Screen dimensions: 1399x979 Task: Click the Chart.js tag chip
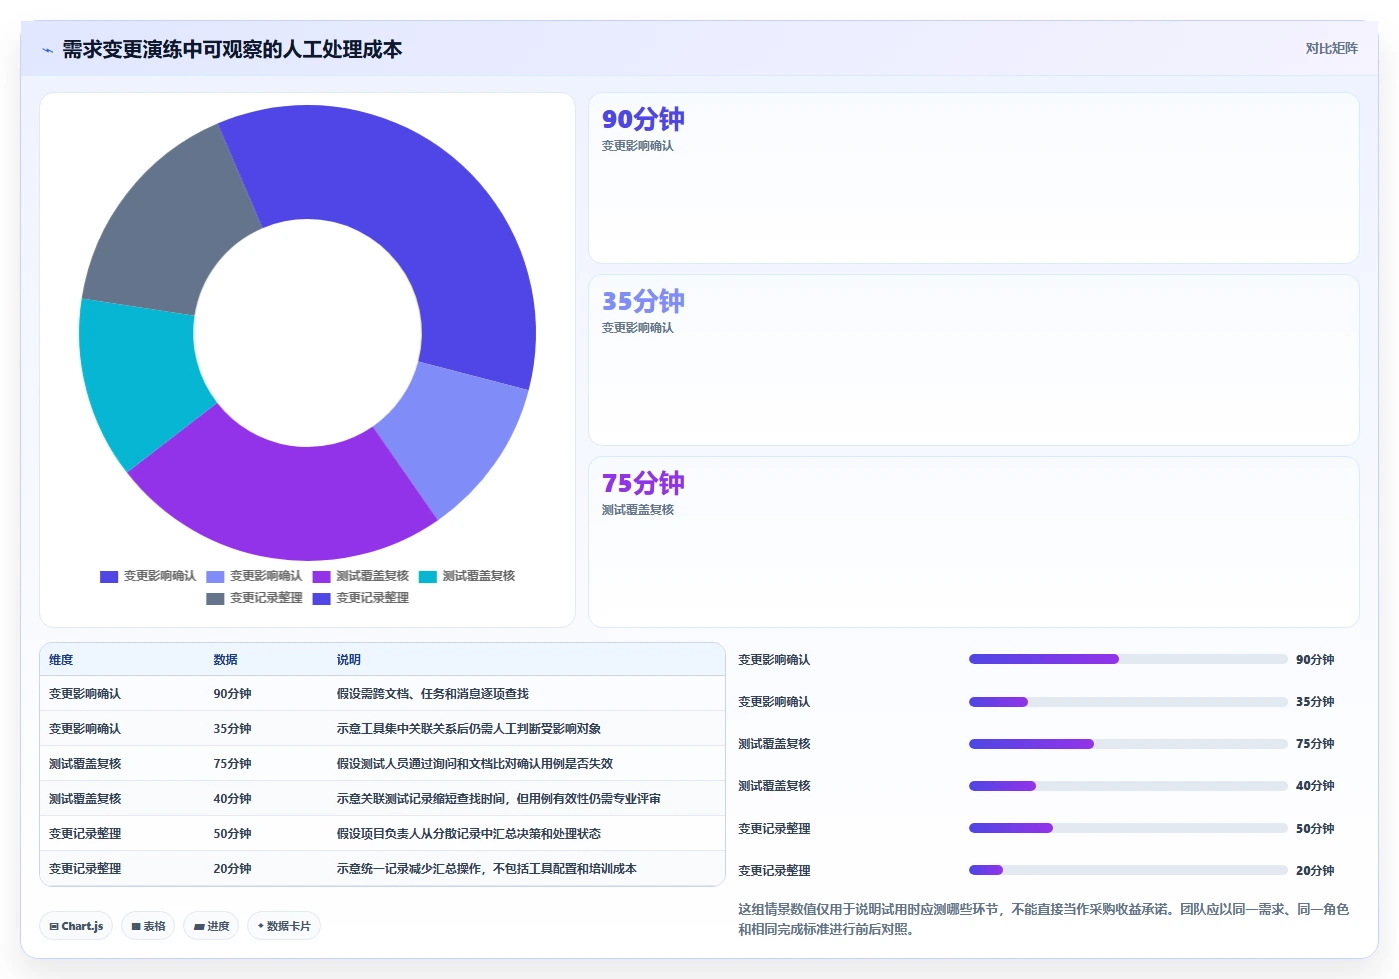pyautogui.click(x=77, y=926)
